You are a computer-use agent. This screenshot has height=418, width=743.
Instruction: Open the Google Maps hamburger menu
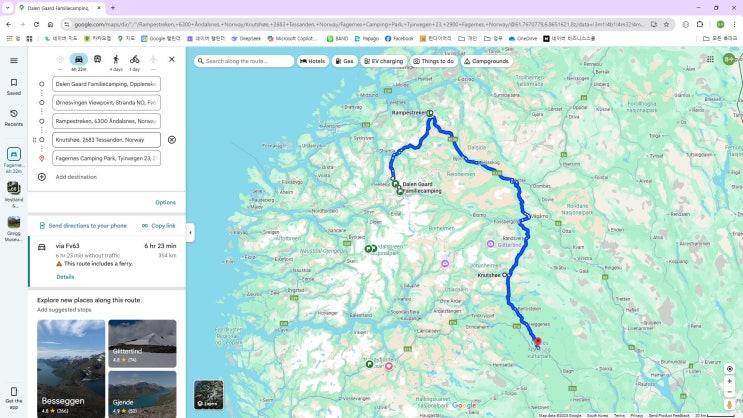click(14, 61)
